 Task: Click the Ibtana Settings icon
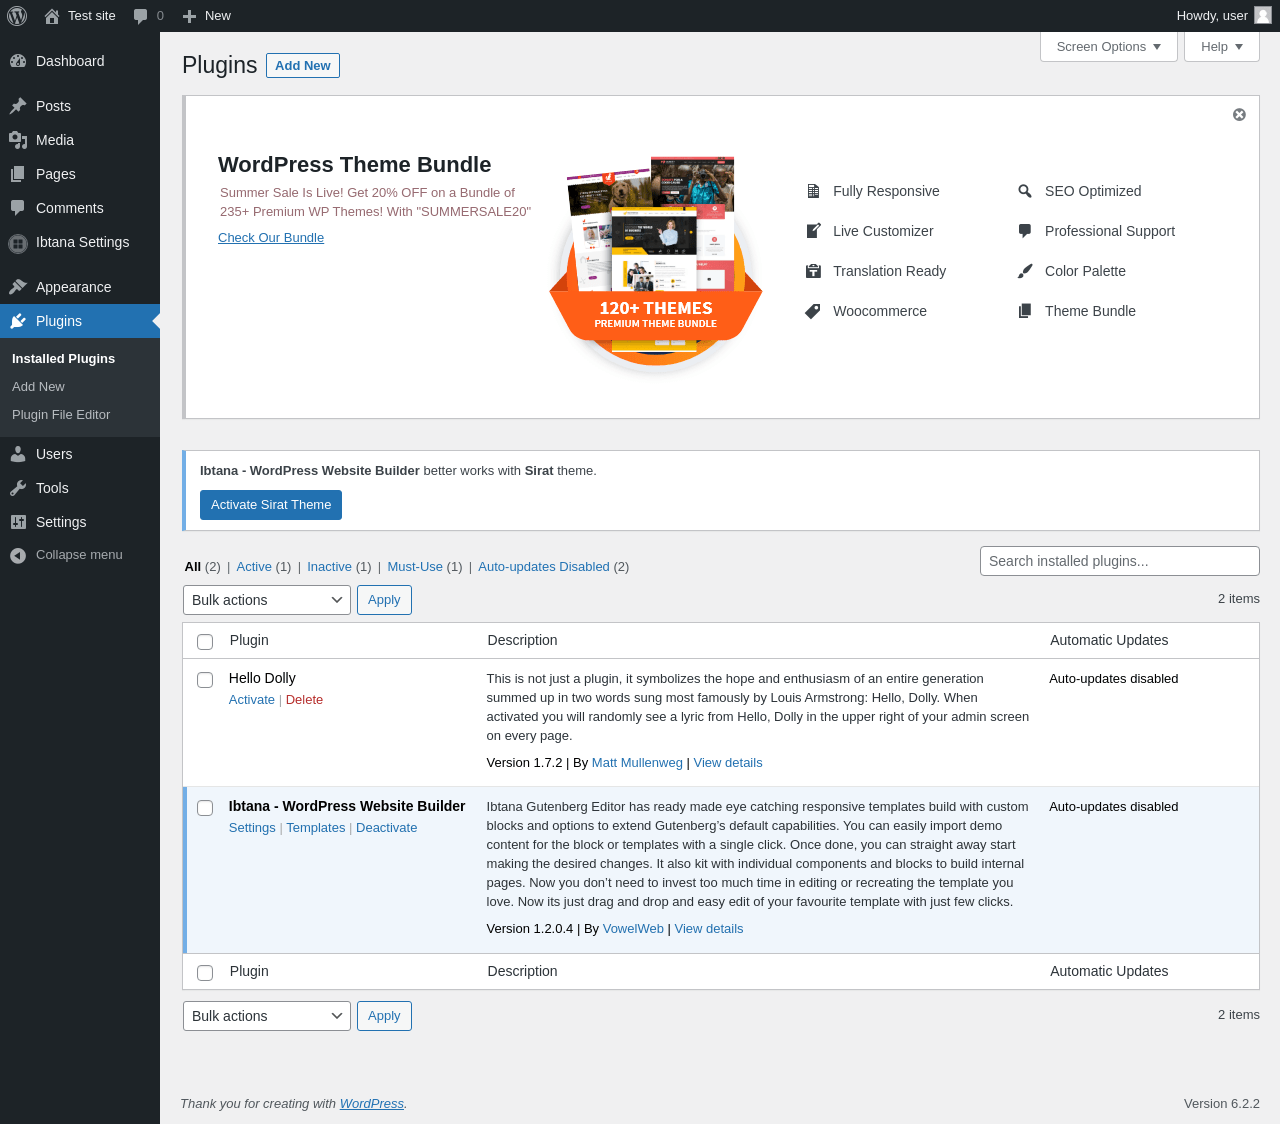coord(18,243)
